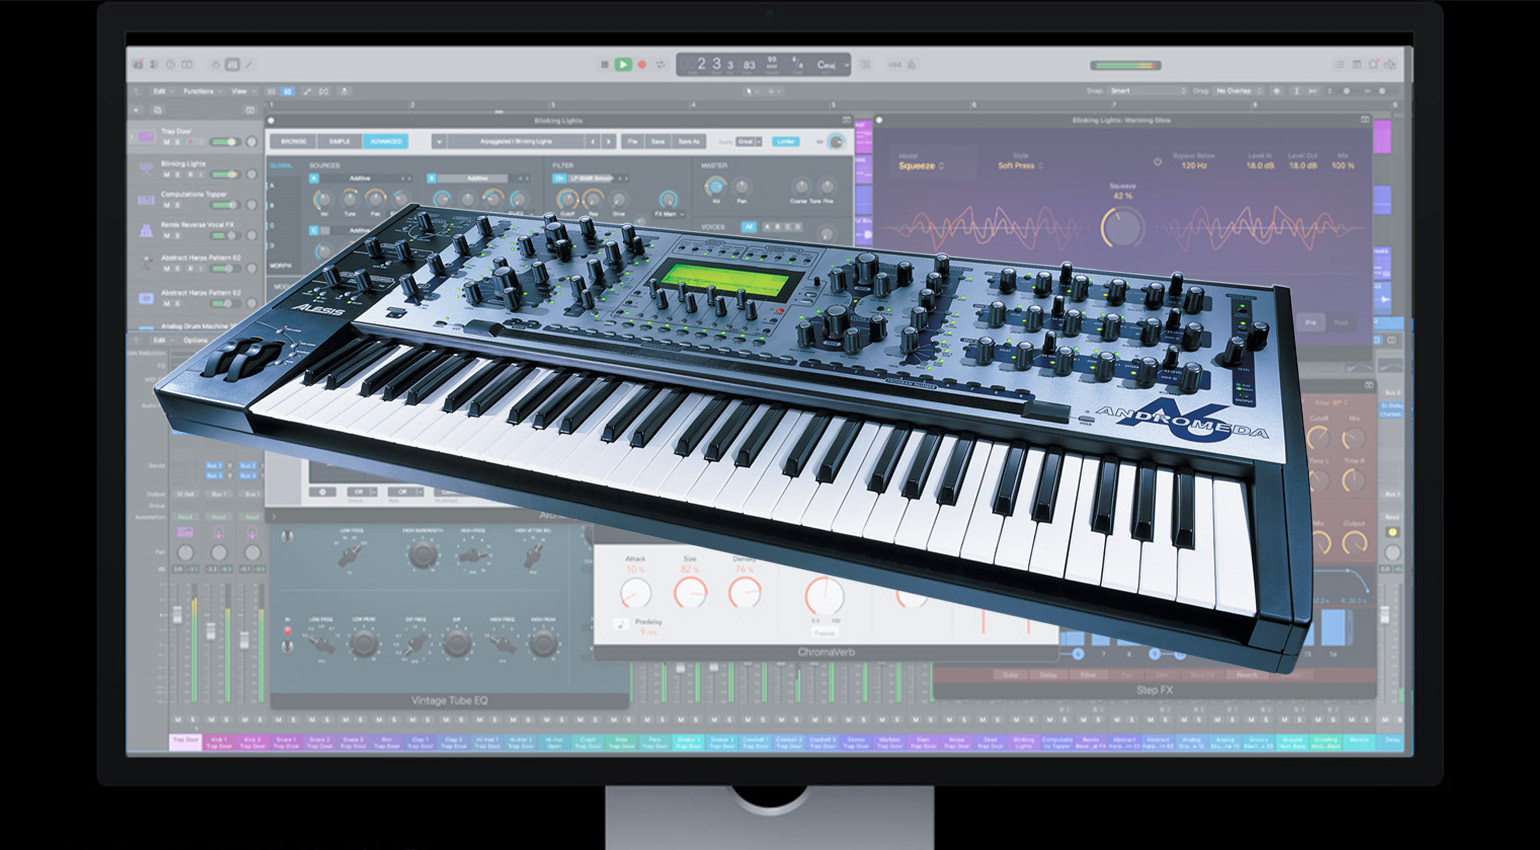Screen dimensions: 1540x850
Task: Toggle source A on in Alchemy
Action: coord(314,178)
